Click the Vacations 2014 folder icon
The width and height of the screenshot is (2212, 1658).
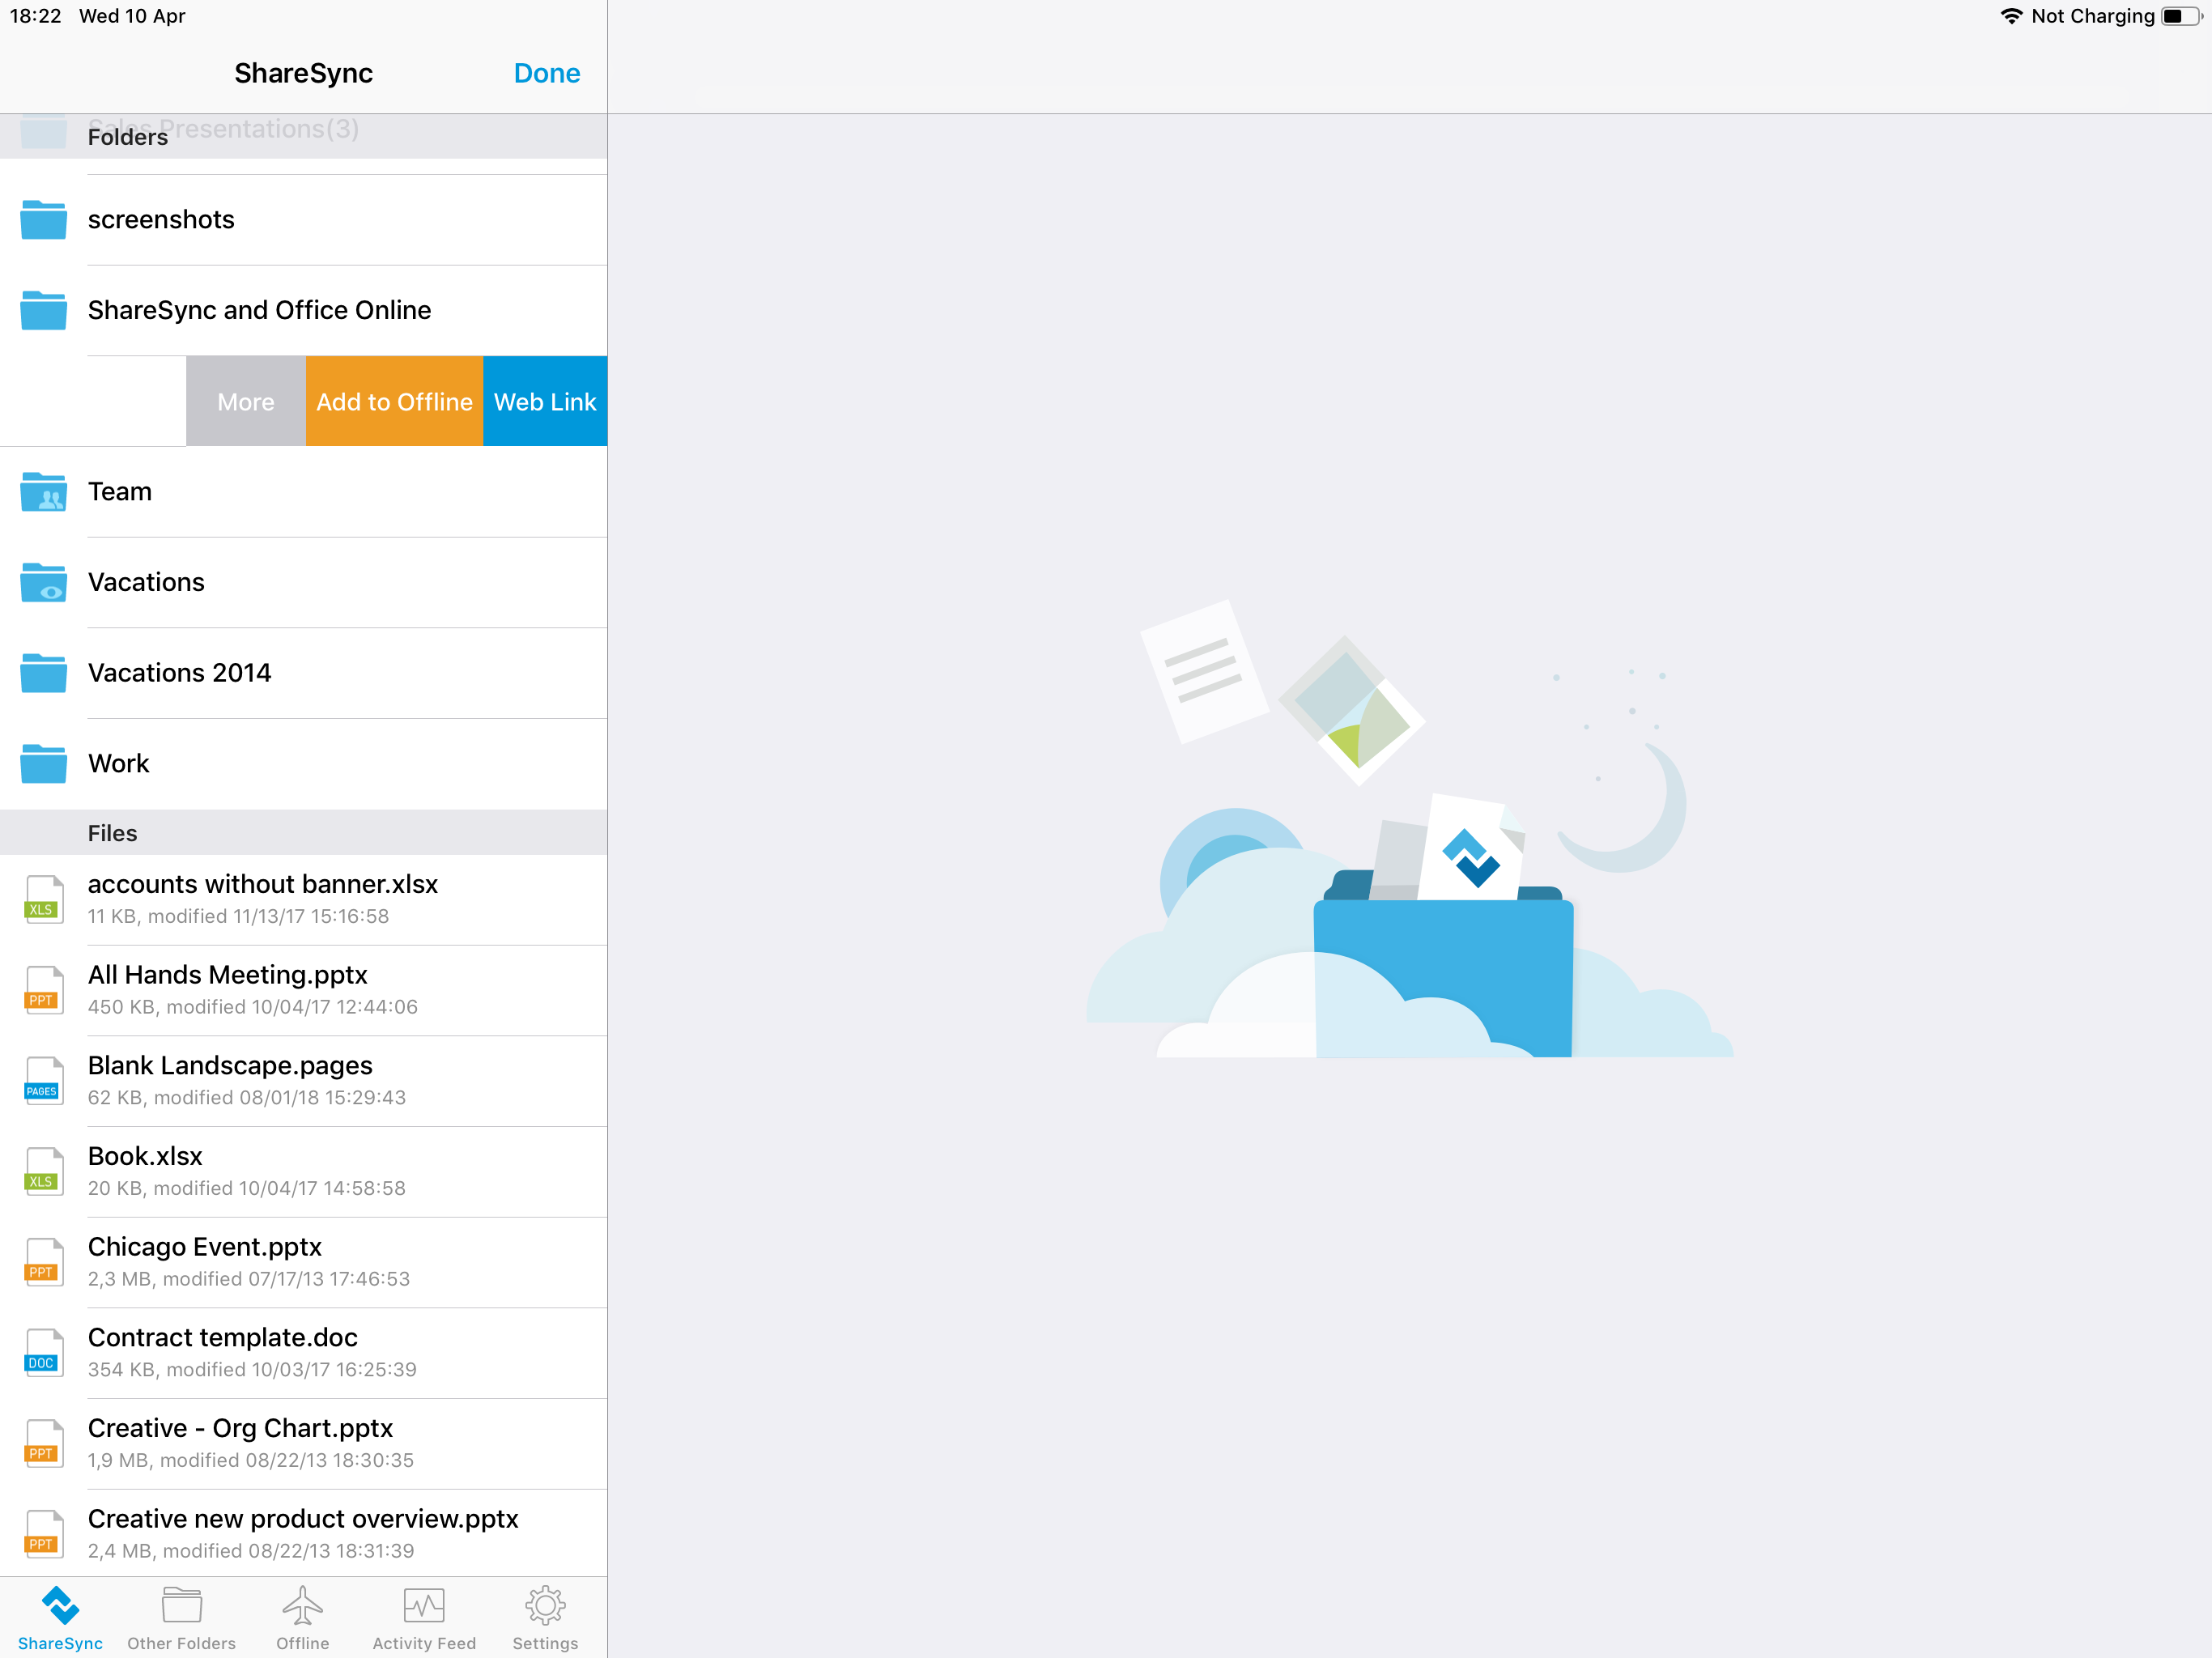click(43, 673)
